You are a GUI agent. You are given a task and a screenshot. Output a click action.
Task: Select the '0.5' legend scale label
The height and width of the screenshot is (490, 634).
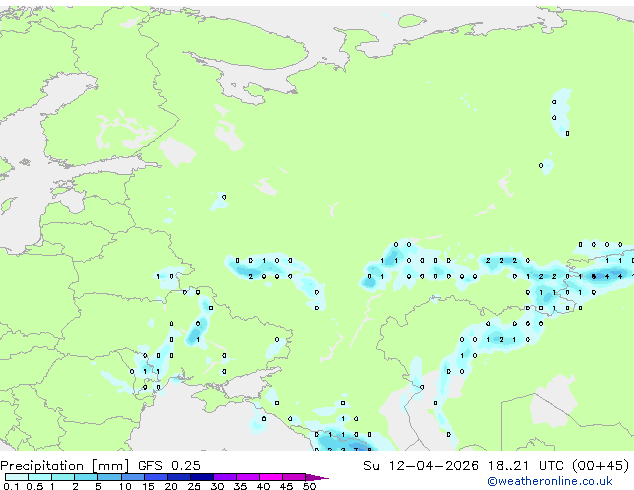coord(34,486)
